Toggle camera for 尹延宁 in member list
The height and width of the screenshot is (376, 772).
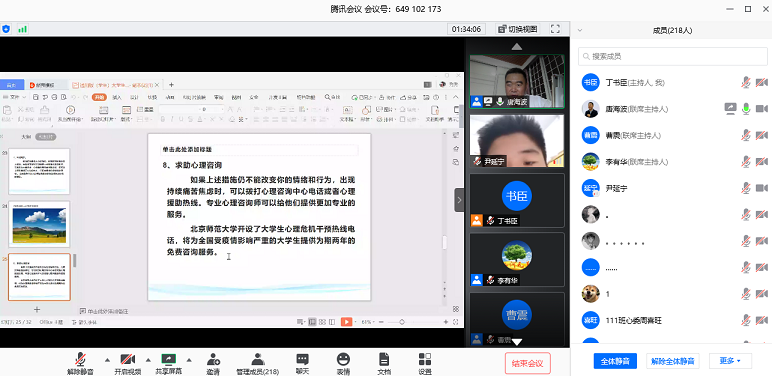(762, 188)
